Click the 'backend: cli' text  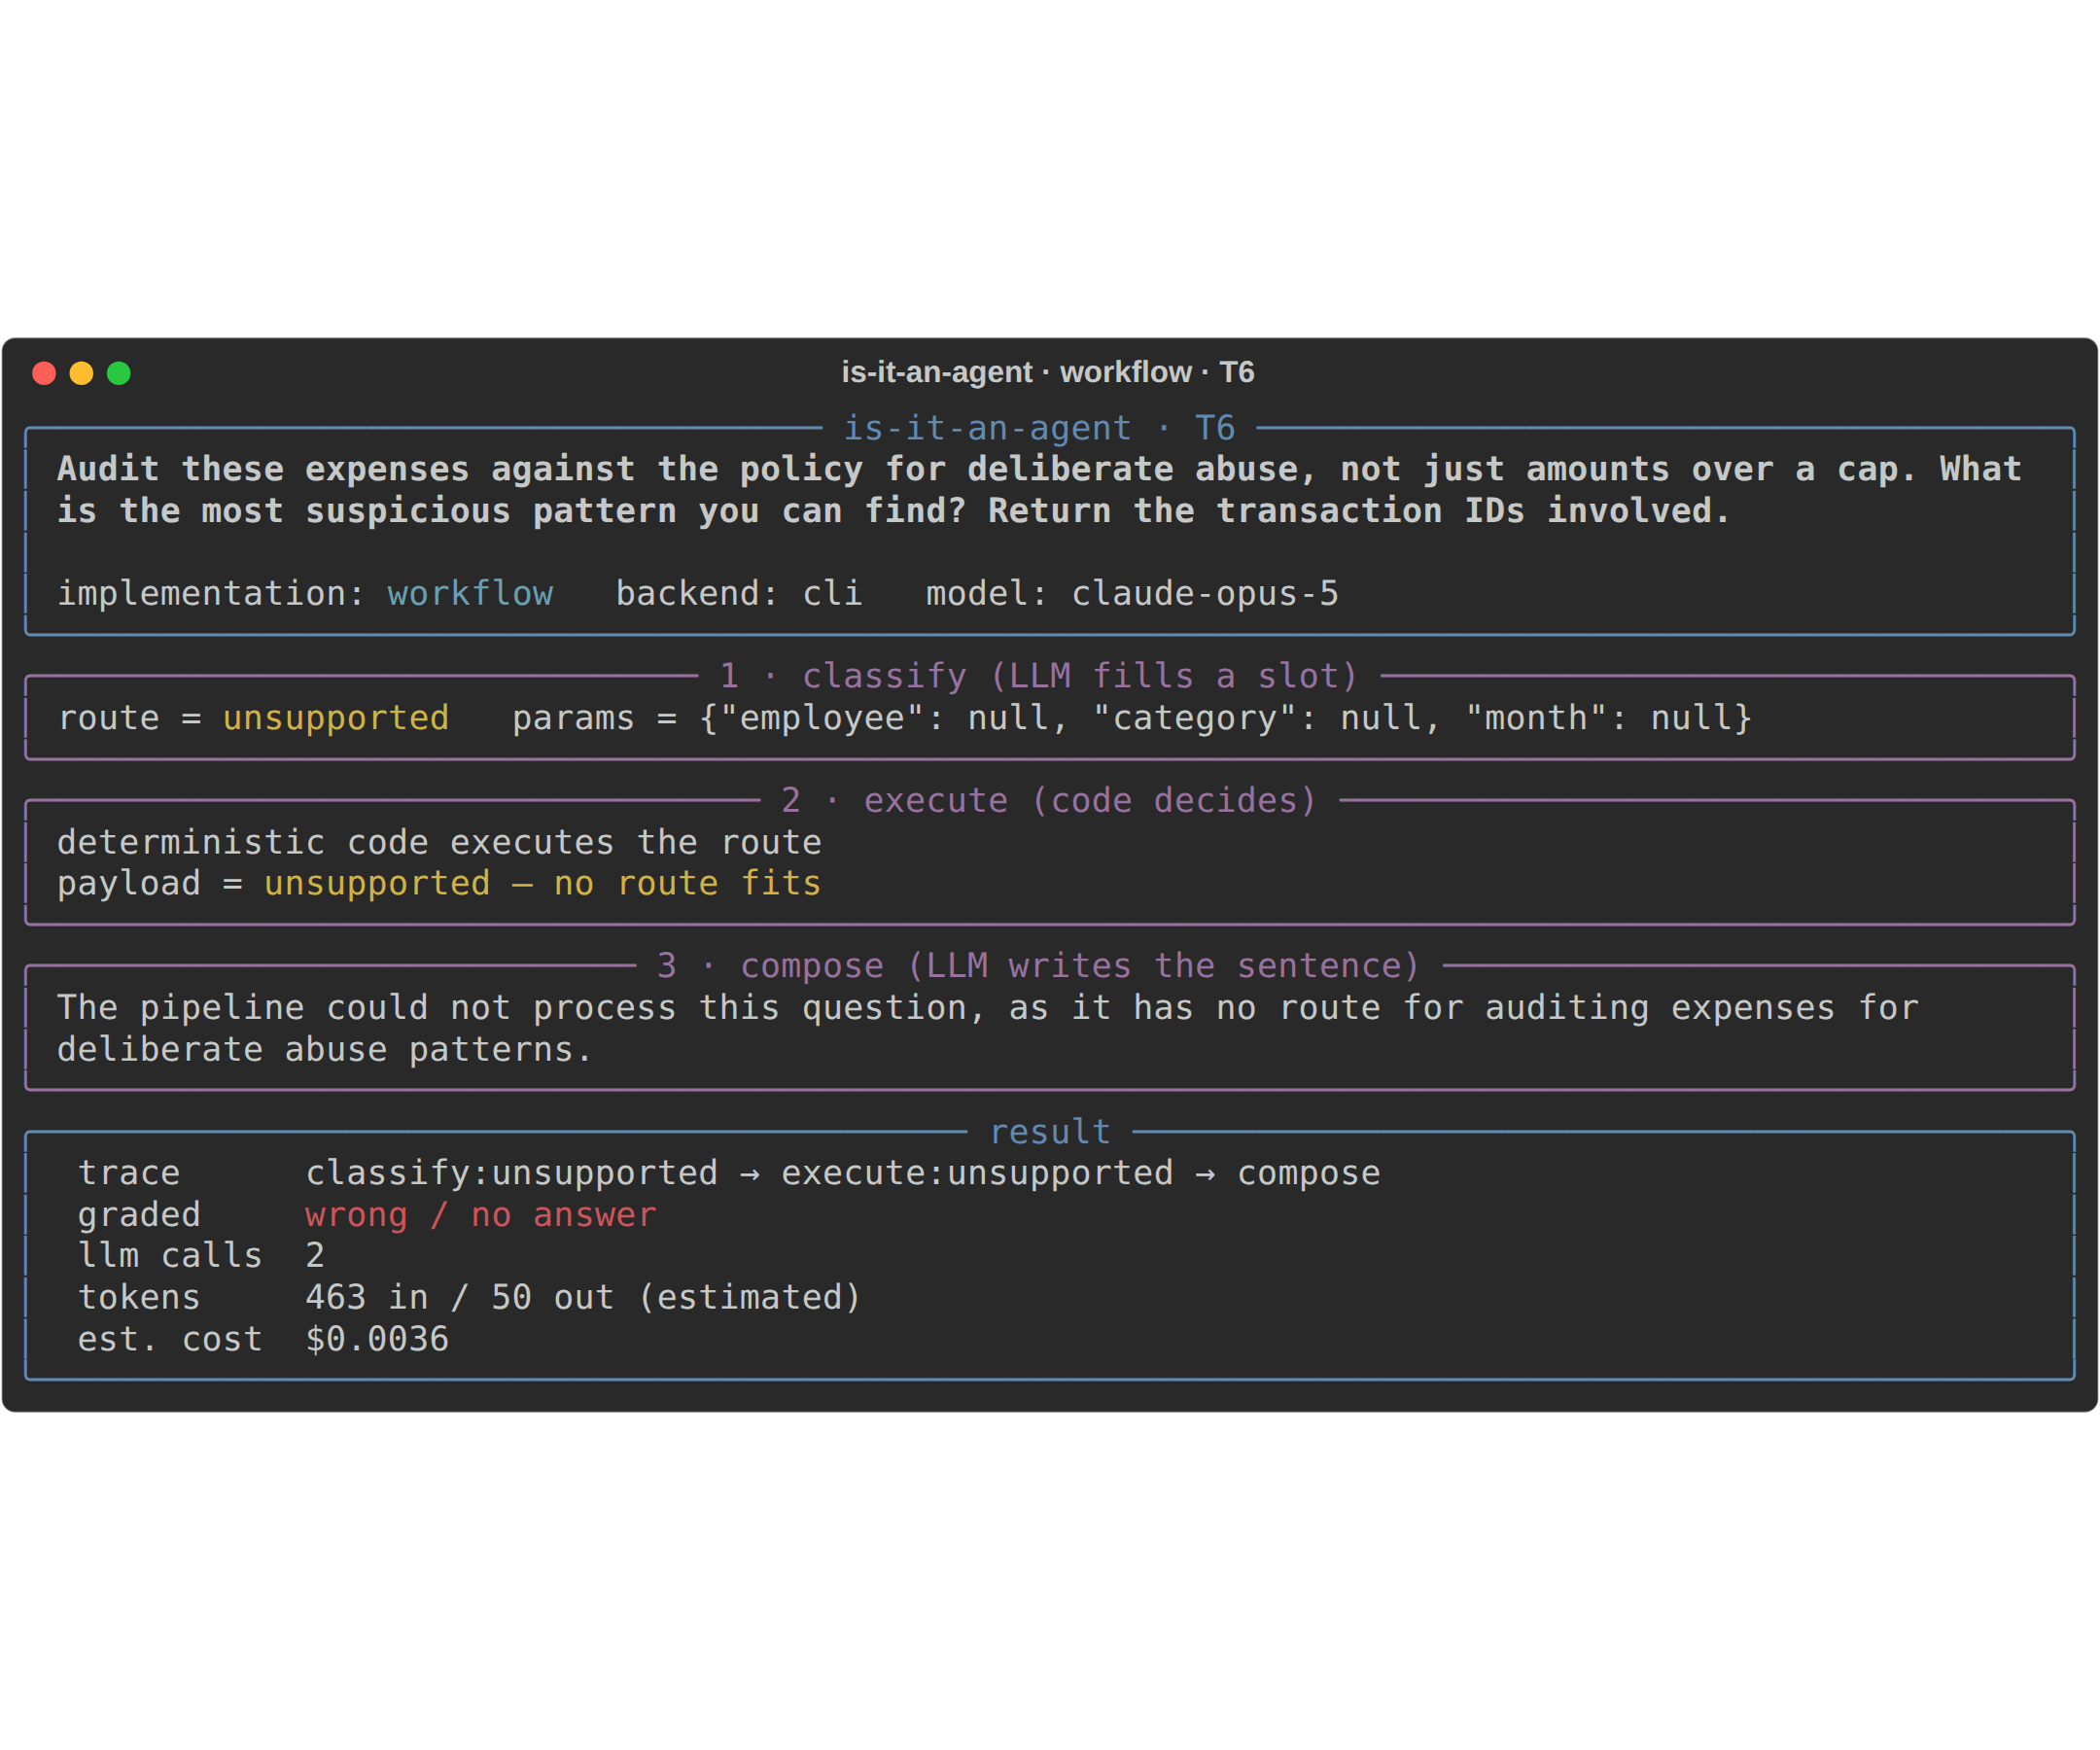coord(739,593)
